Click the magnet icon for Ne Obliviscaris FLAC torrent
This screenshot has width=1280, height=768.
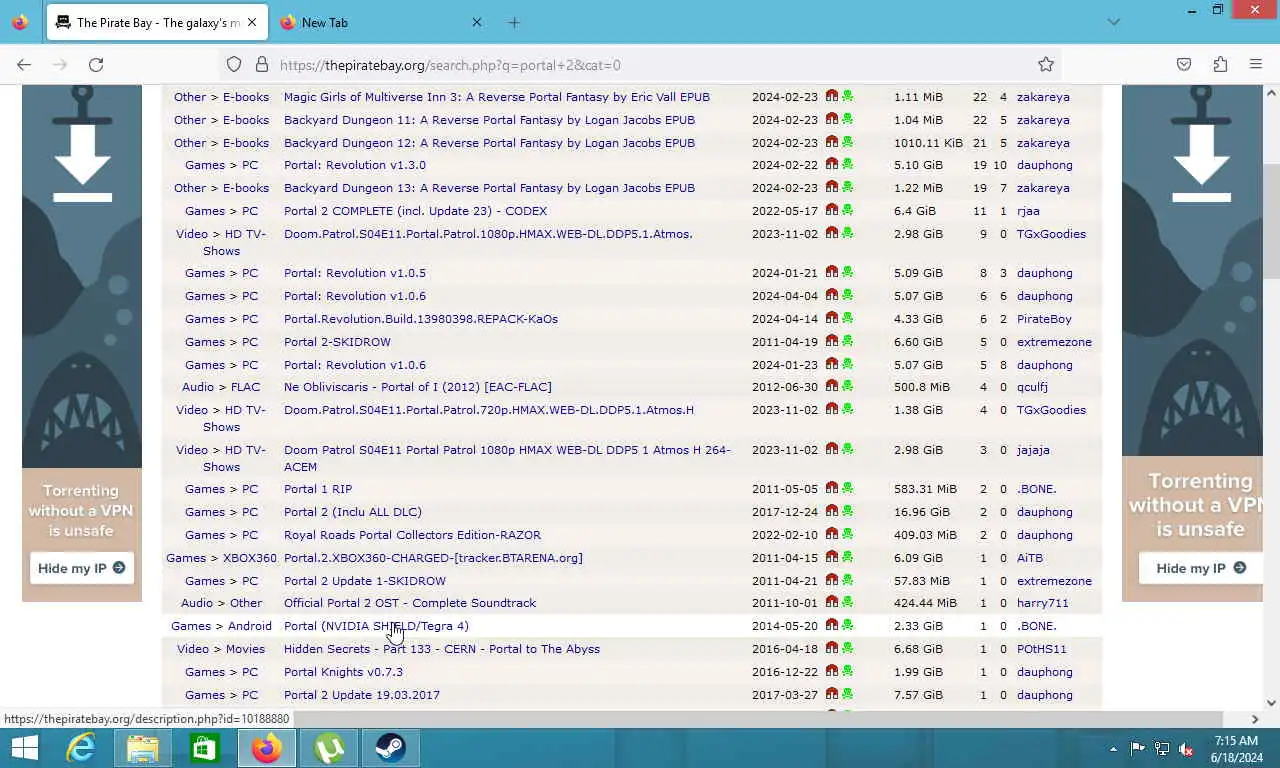(832, 387)
